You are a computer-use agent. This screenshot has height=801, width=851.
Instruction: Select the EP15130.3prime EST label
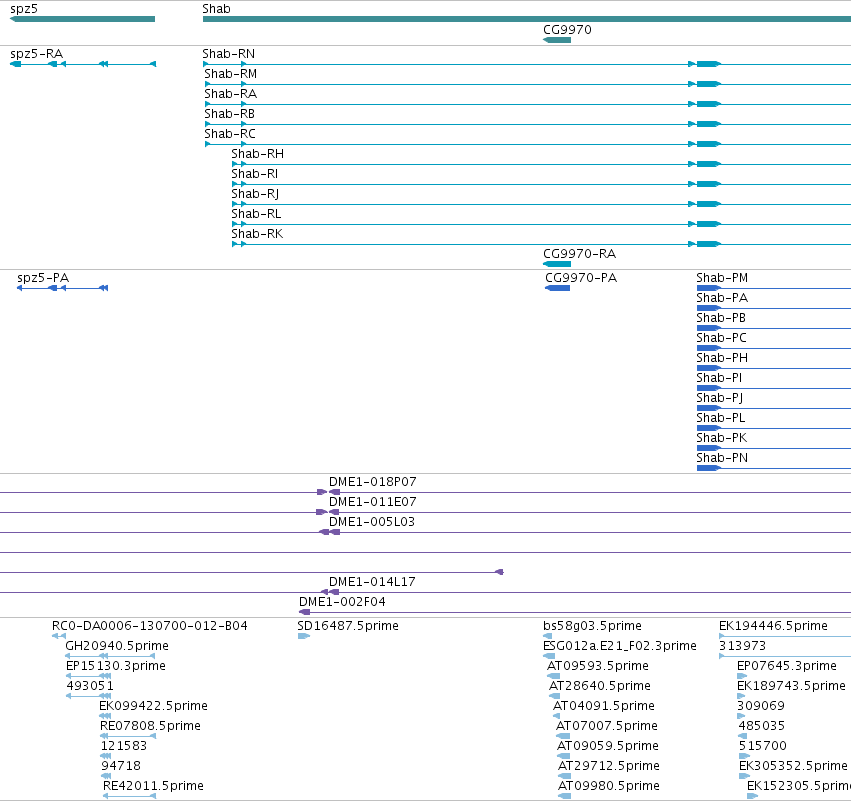116,666
